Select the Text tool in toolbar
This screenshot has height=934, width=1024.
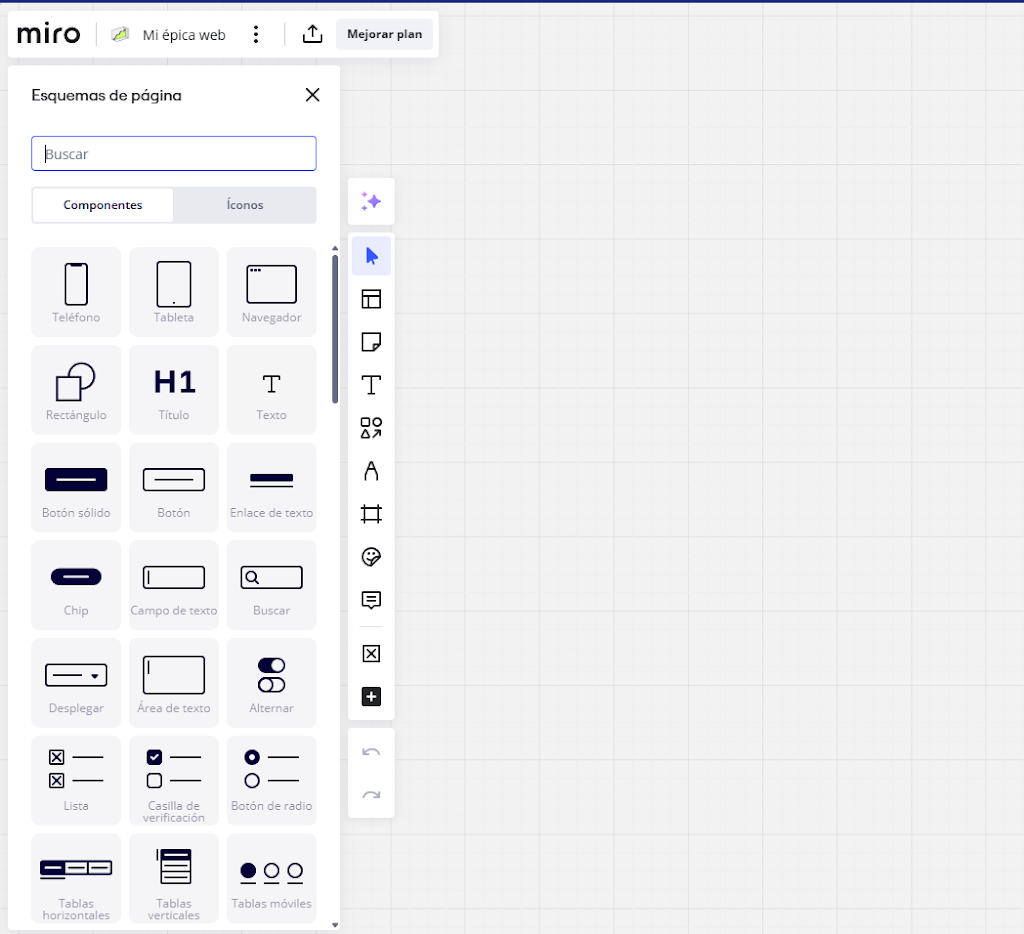(x=371, y=385)
